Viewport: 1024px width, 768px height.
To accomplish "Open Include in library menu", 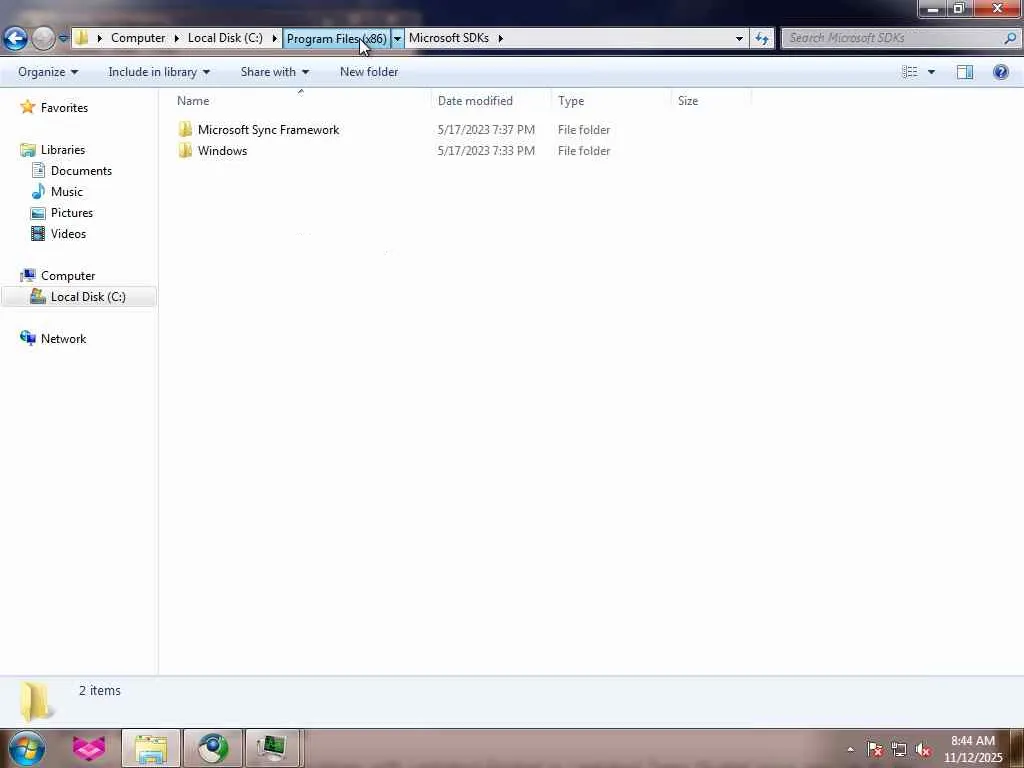I will (x=159, y=72).
